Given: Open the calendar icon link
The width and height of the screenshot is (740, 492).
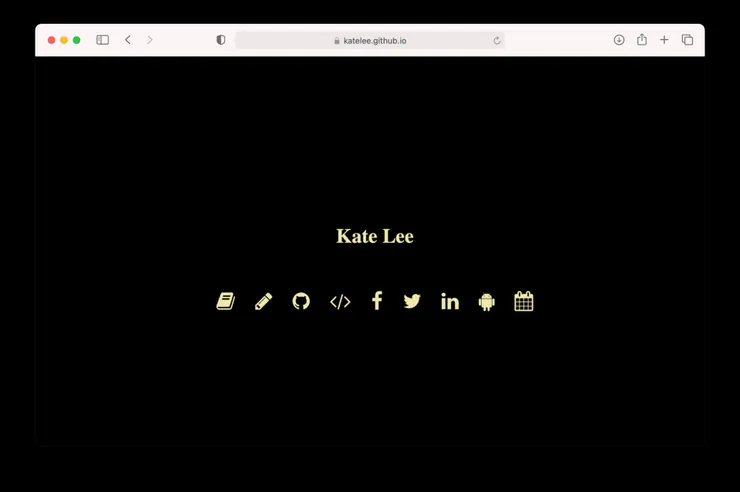Looking at the screenshot, I should (523, 301).
